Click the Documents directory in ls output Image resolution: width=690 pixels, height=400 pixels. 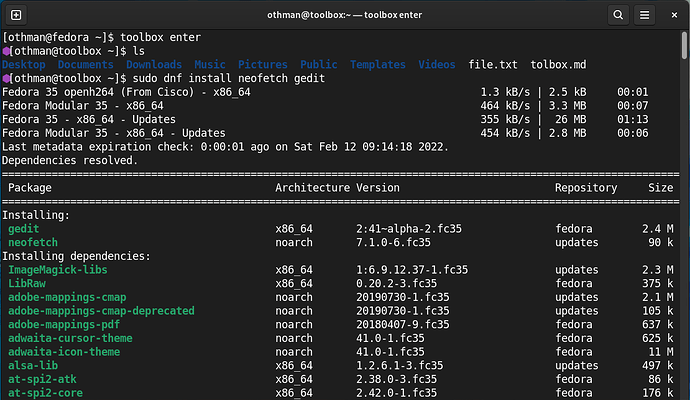tap(85, 64)
